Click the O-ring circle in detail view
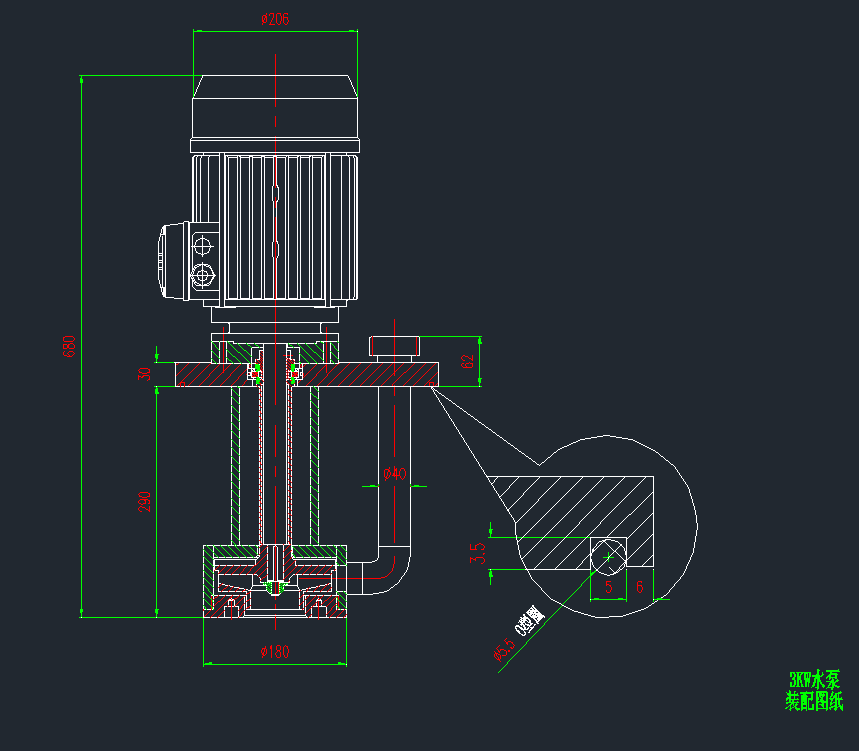Screen dimensions: 859x751 point(608,554)
